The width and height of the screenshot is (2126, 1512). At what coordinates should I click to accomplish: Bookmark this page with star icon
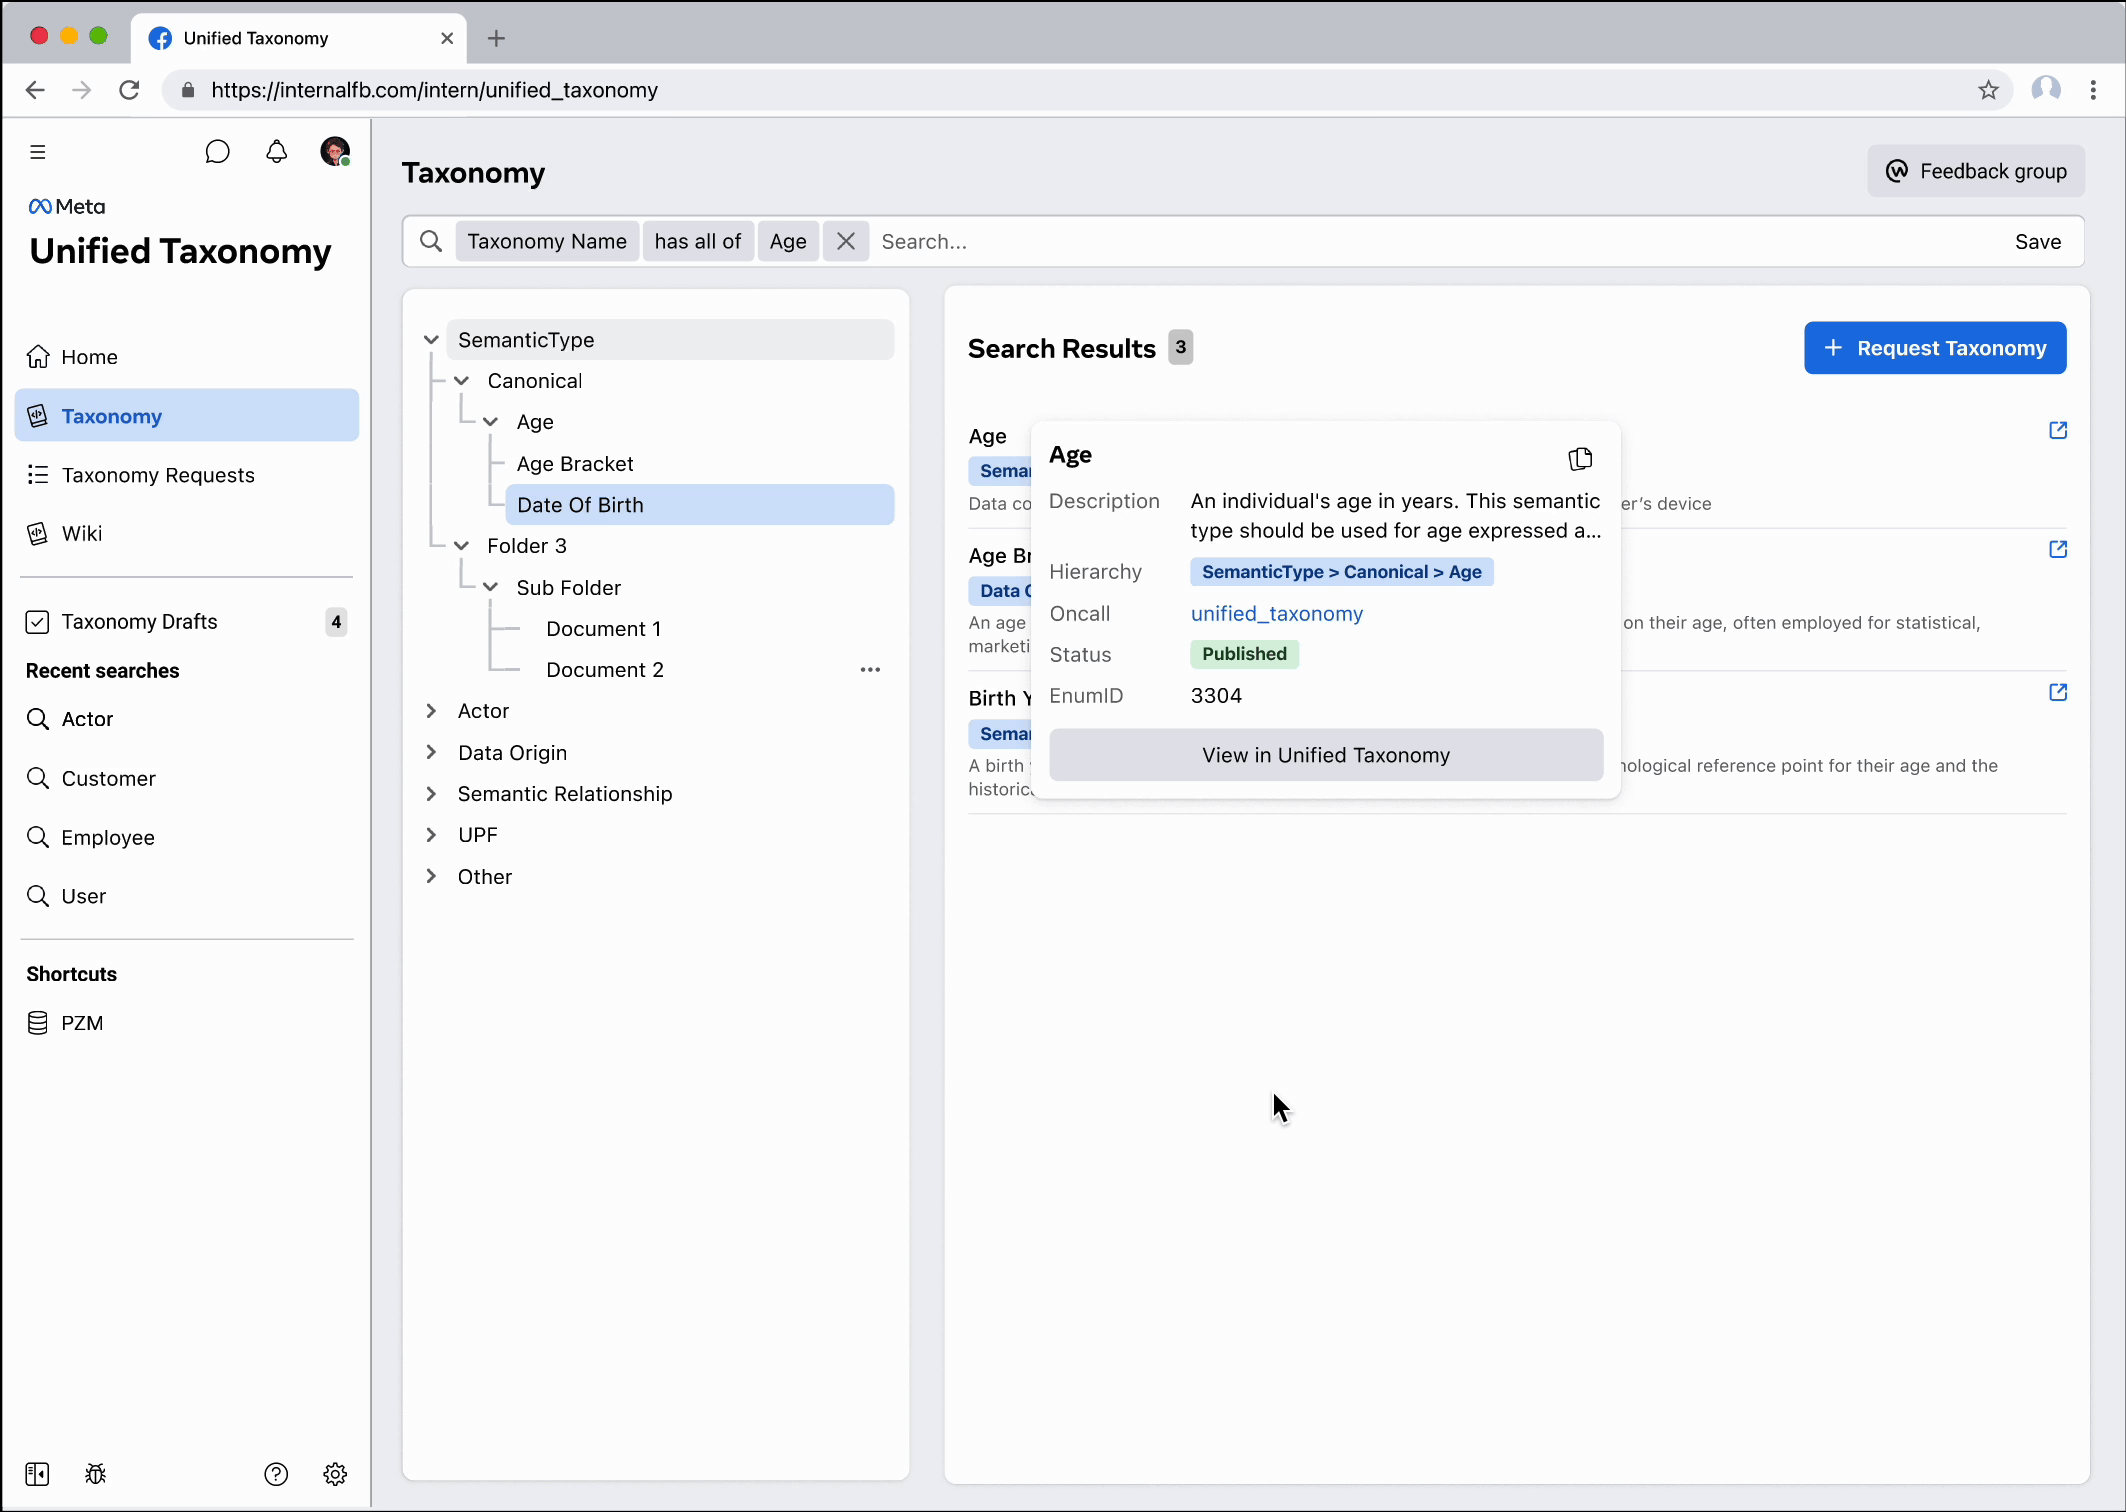click(1988, 90)
